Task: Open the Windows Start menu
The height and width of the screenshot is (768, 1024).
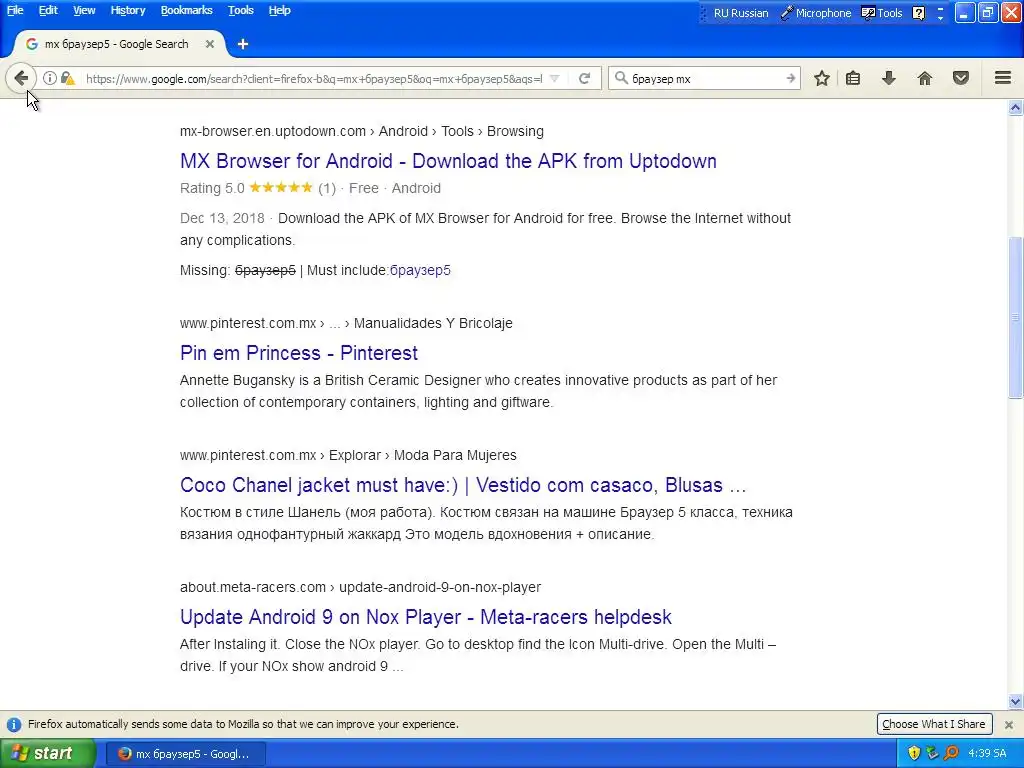Action: [x=47, y=753]
